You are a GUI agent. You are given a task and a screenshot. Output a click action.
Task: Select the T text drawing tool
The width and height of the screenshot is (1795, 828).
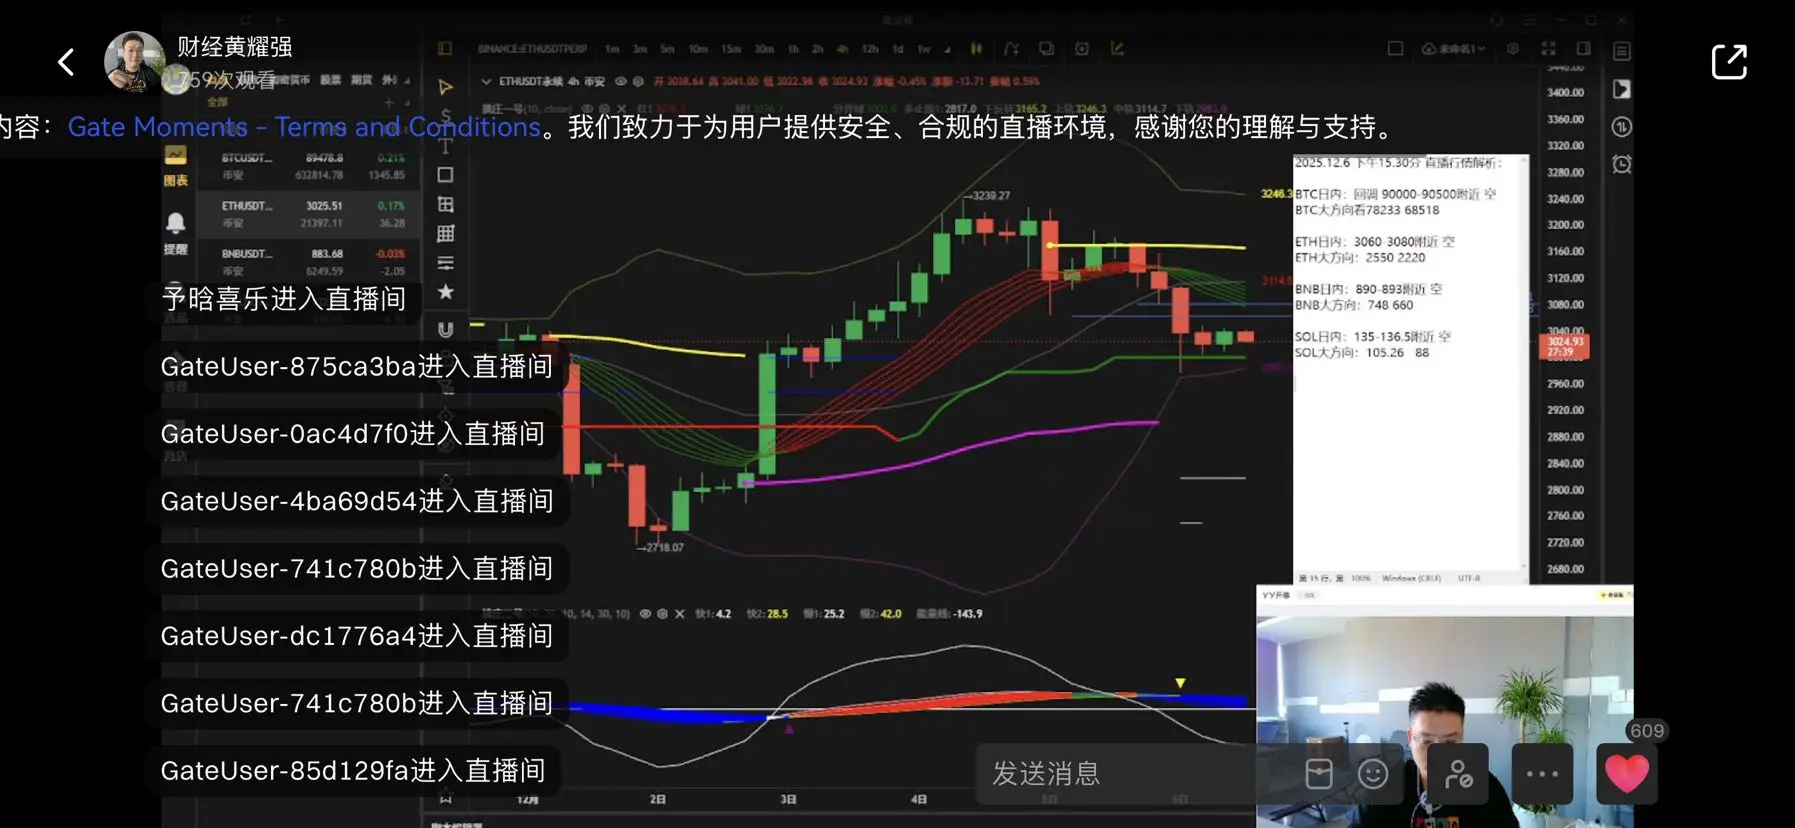[446, 146]
